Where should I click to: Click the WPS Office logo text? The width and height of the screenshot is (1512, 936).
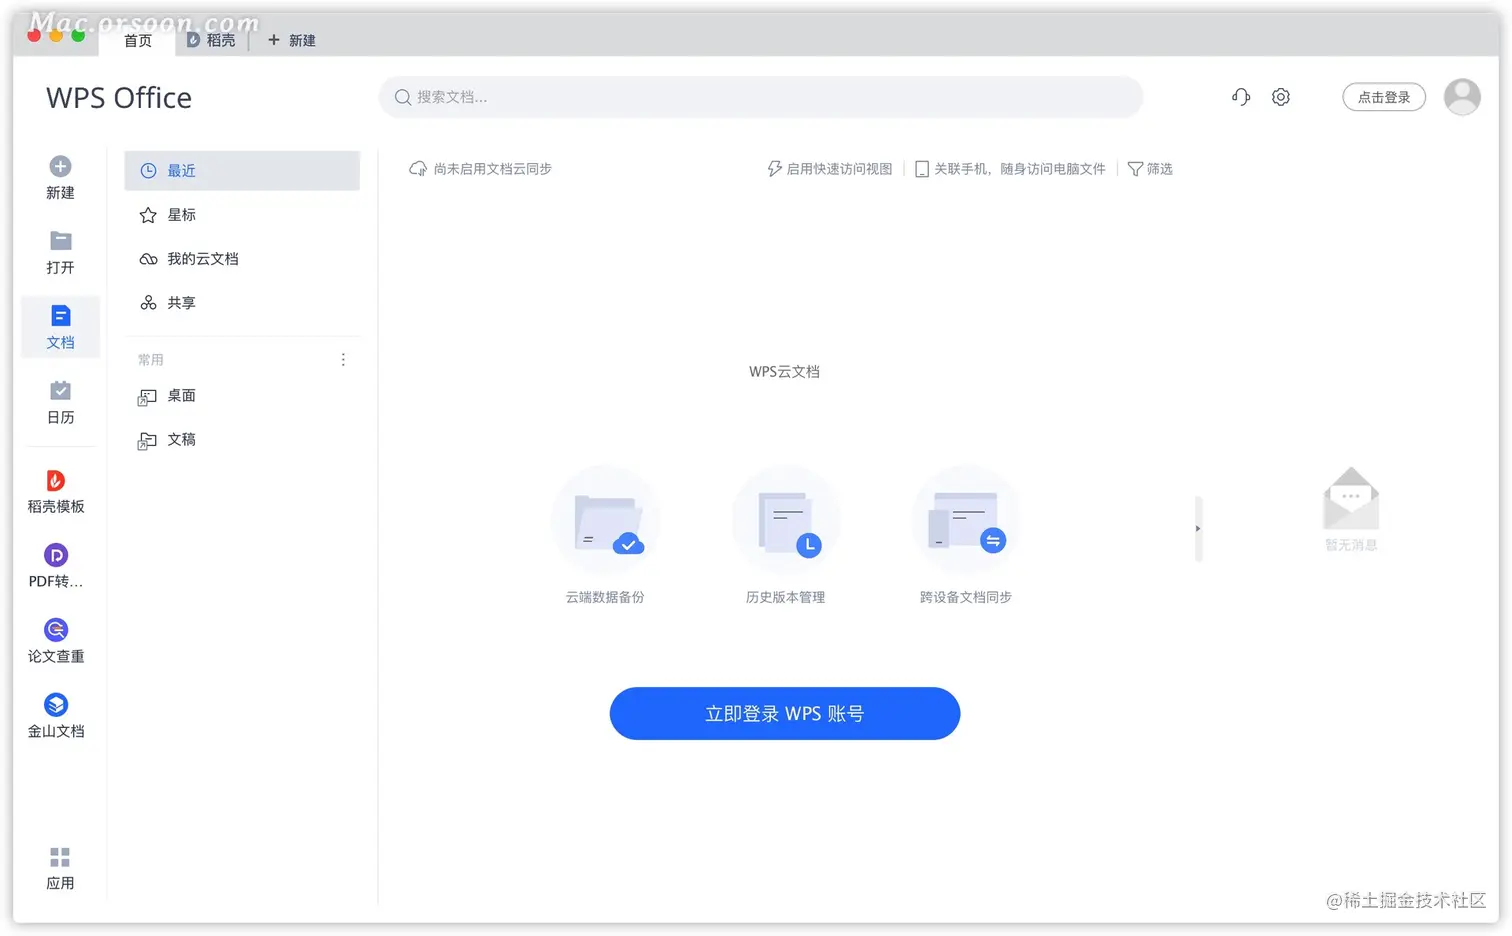tap(119, 98)
